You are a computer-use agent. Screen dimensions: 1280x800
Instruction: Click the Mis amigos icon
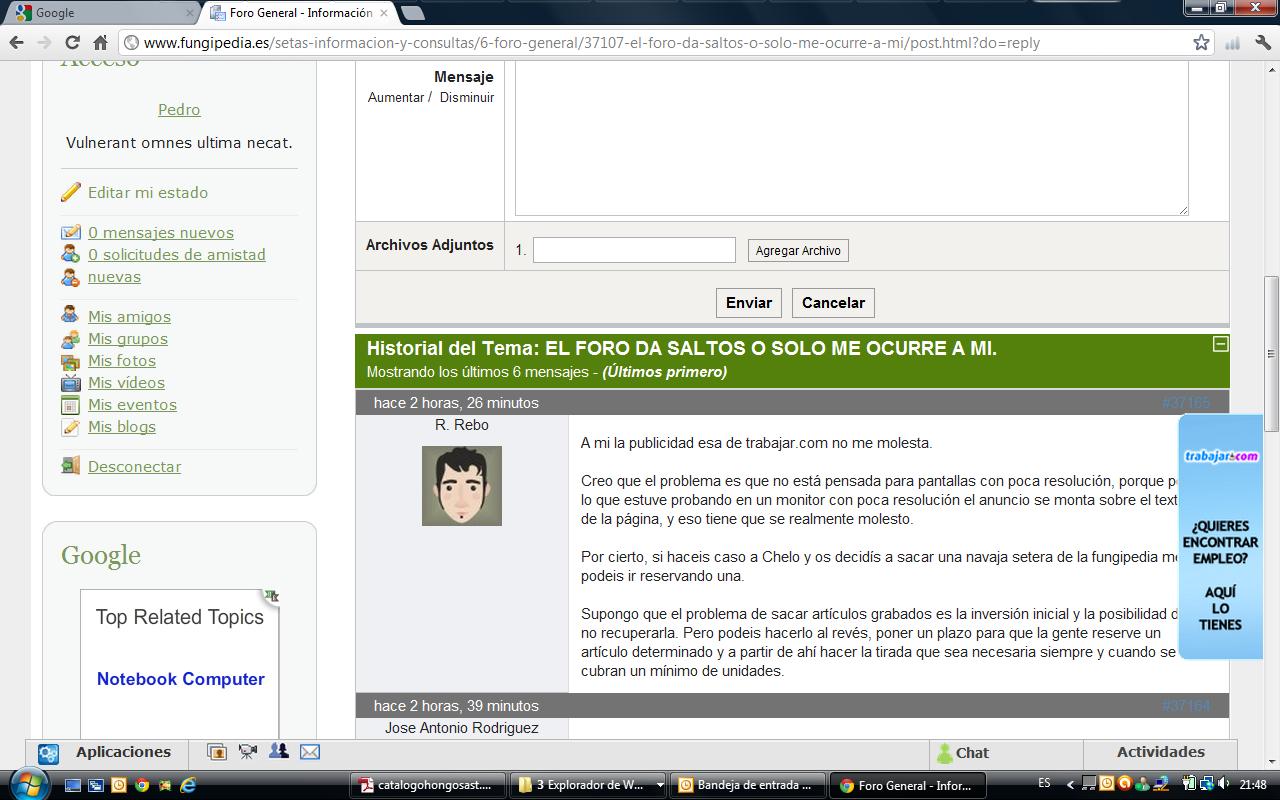pyautogui.click(x=70, y=316)
